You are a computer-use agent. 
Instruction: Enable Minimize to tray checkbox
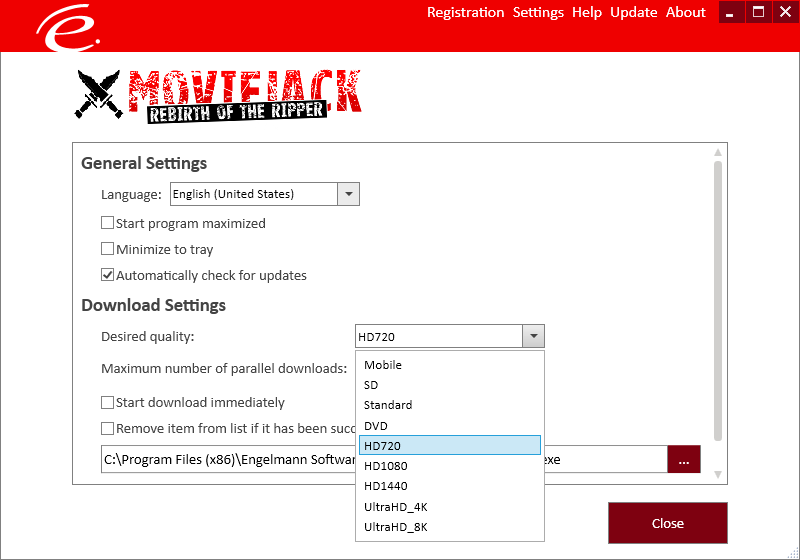(107, 249)
